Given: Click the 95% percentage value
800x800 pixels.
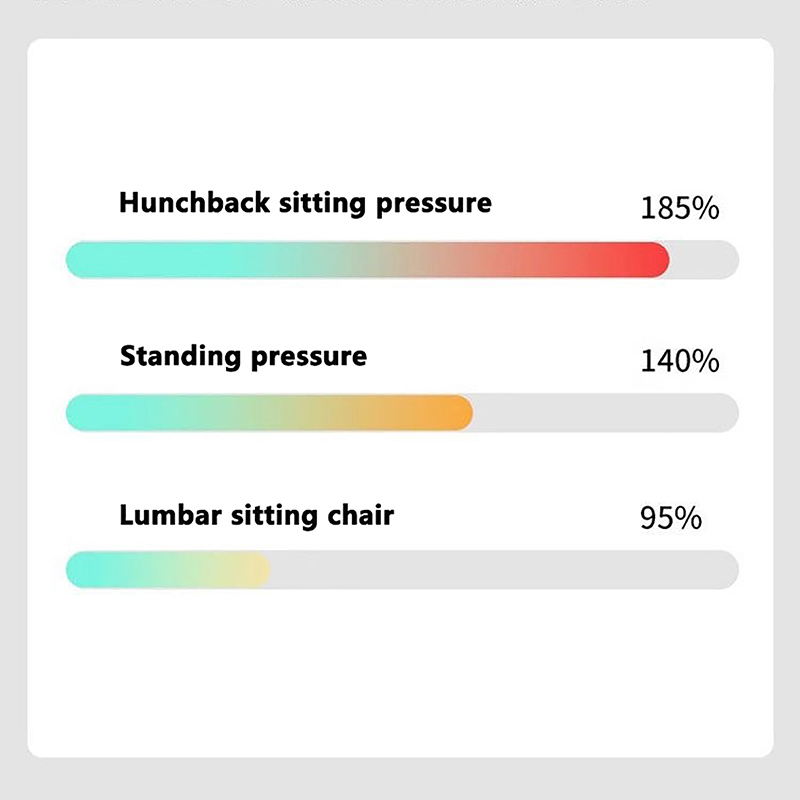Looking at the screenshot, I should pos(670,520).
